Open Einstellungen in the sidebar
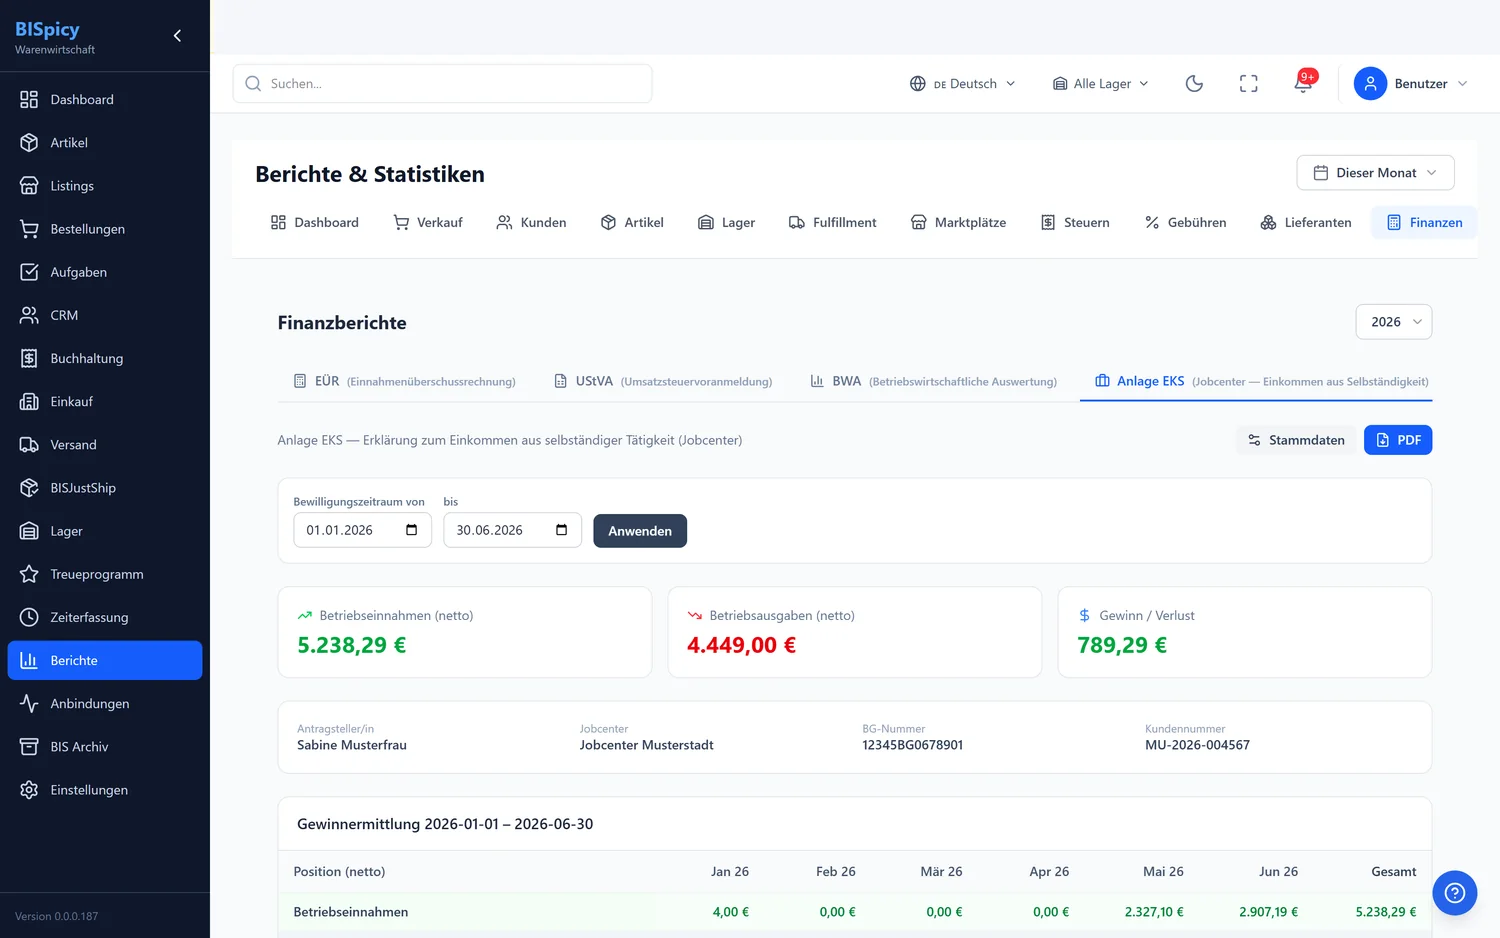 click(105, 790)
